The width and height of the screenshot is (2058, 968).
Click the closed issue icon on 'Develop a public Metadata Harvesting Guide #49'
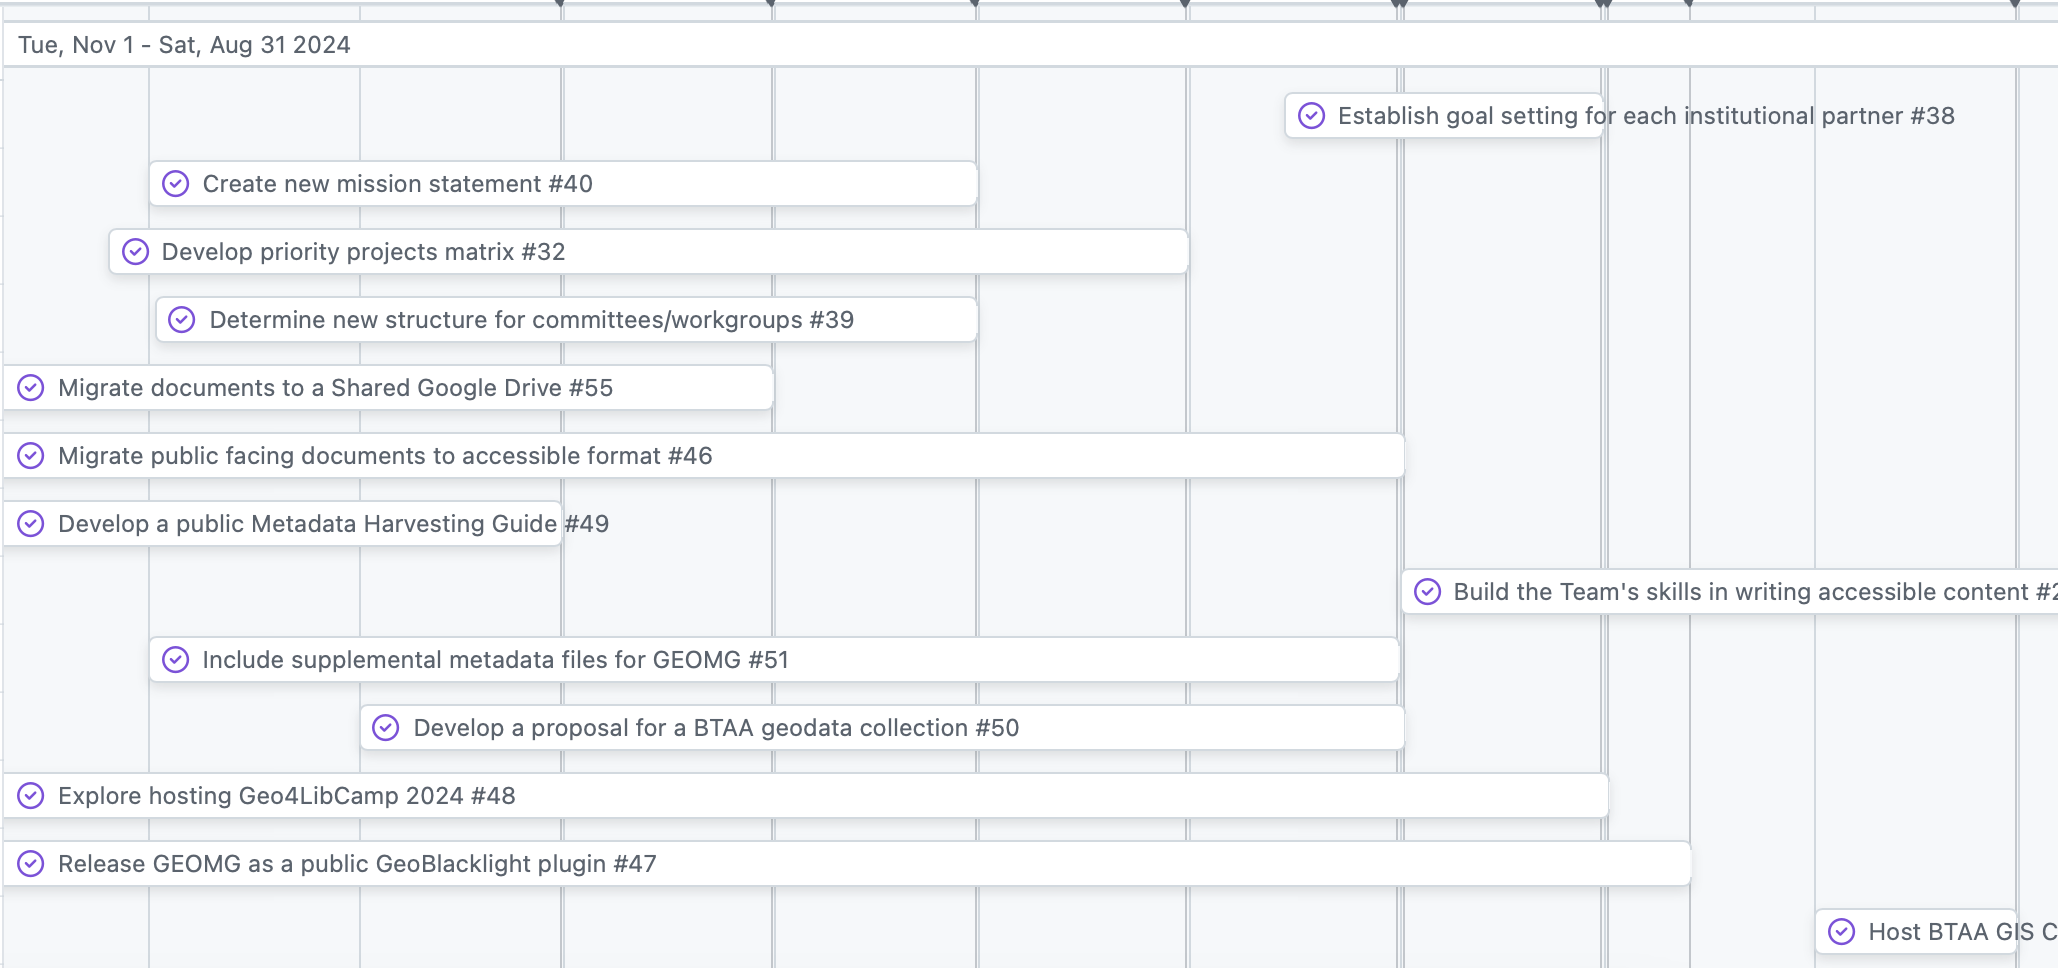tap(30, 524)
